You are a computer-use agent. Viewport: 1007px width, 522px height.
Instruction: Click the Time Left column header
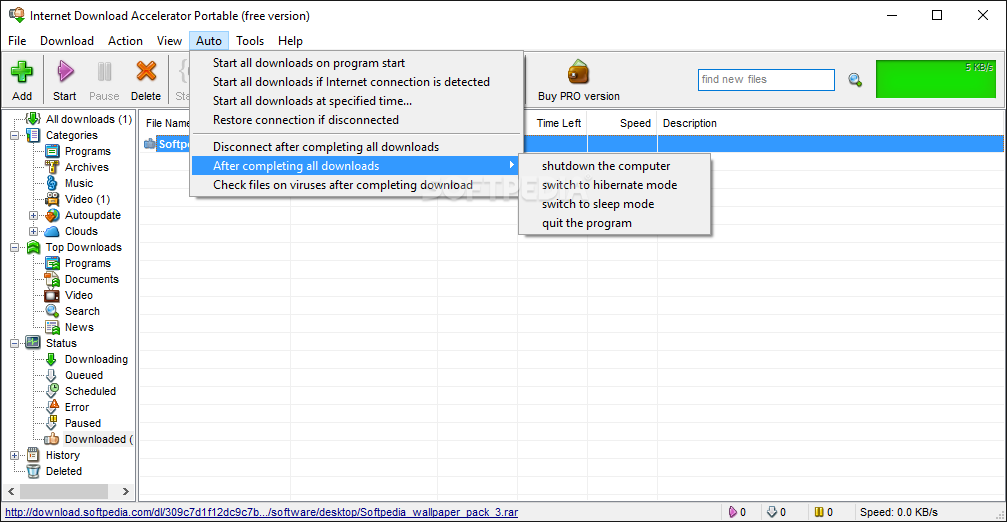tap(557, 123)
